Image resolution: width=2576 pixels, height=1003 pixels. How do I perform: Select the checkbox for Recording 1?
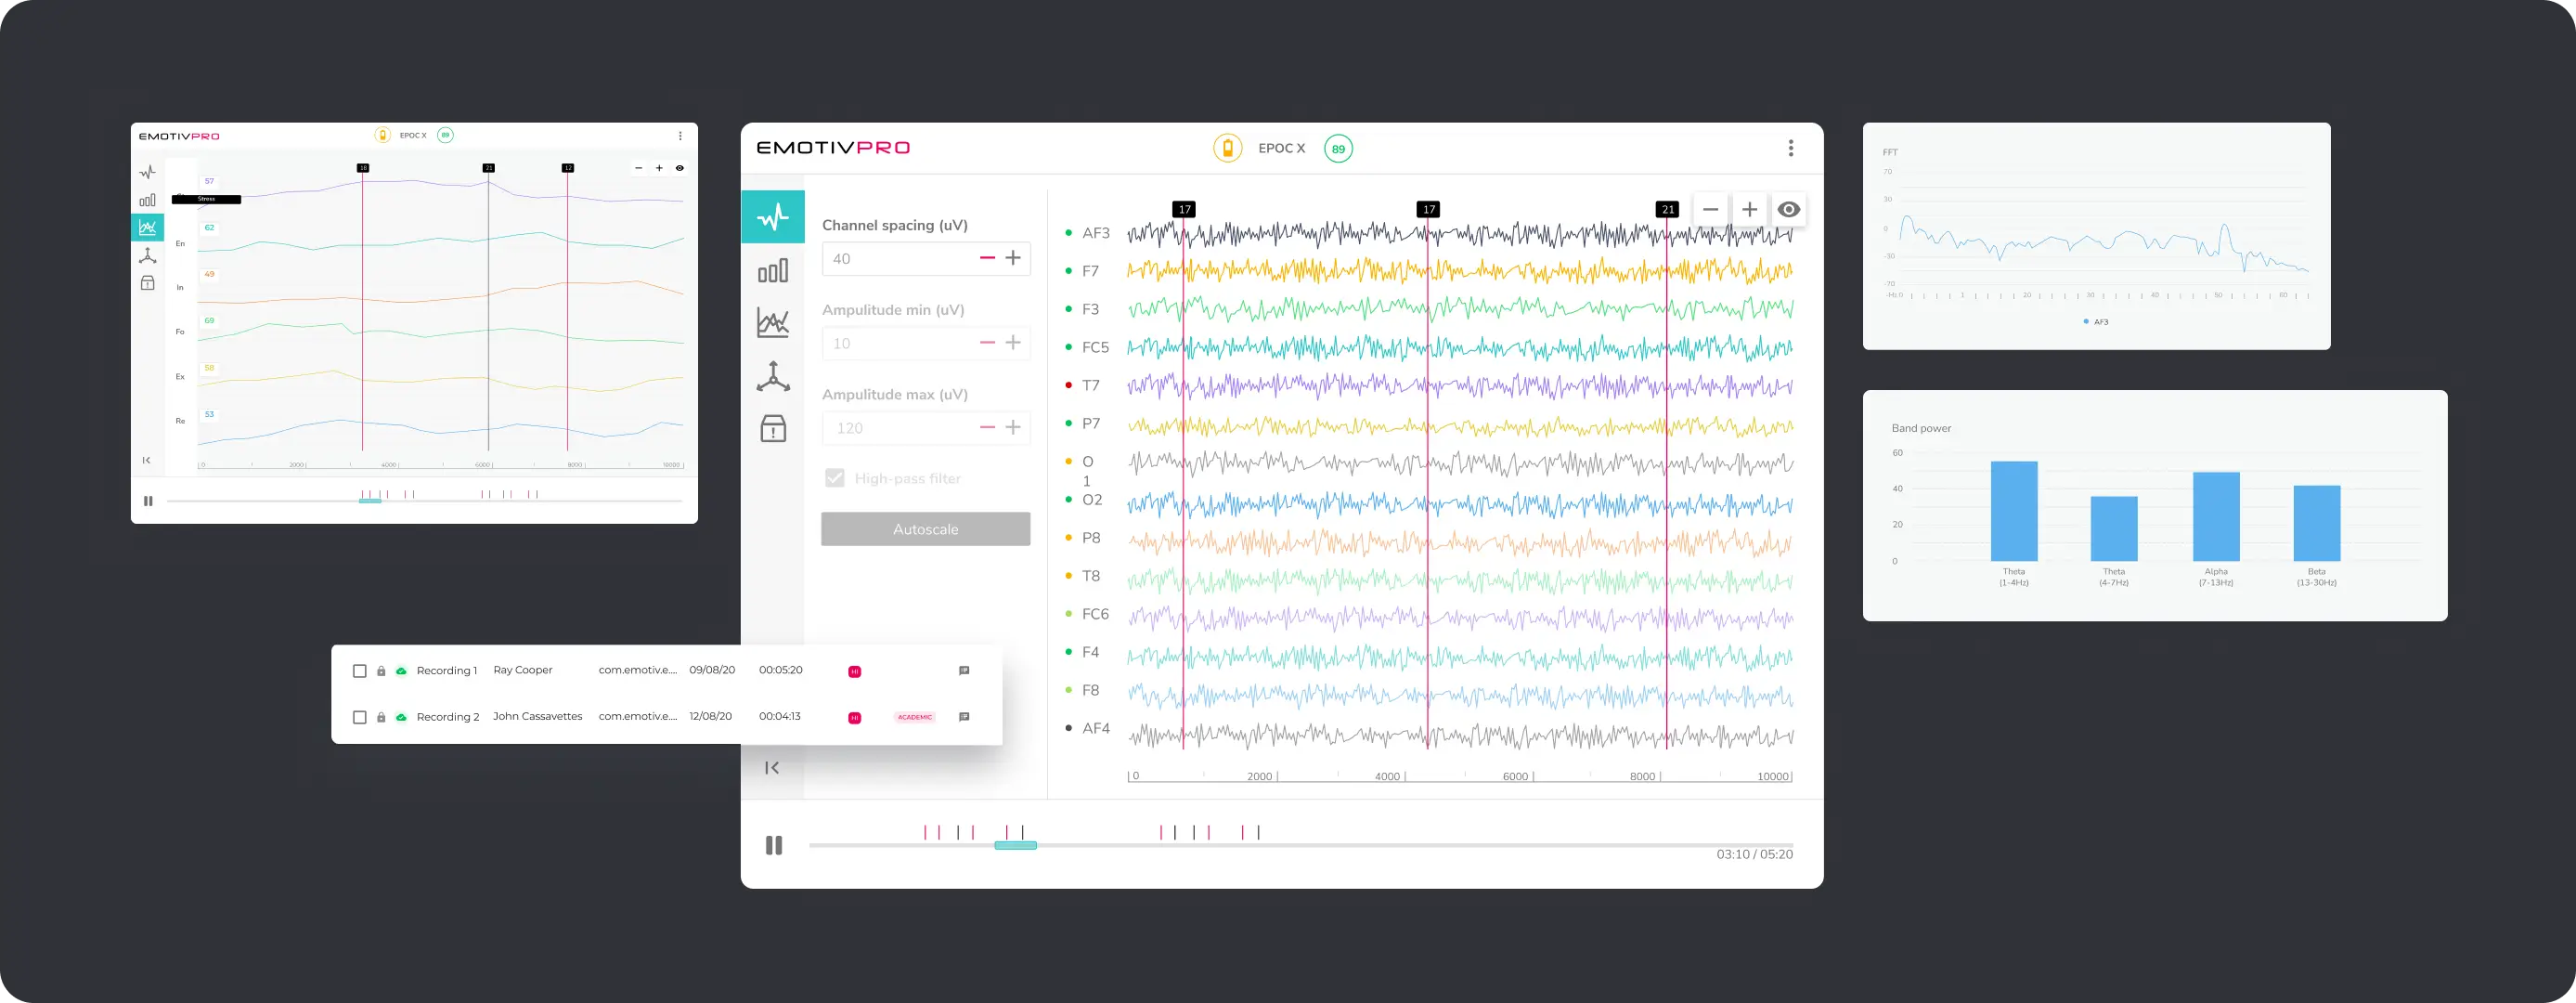pyautogui.click(x=360, y=671)
